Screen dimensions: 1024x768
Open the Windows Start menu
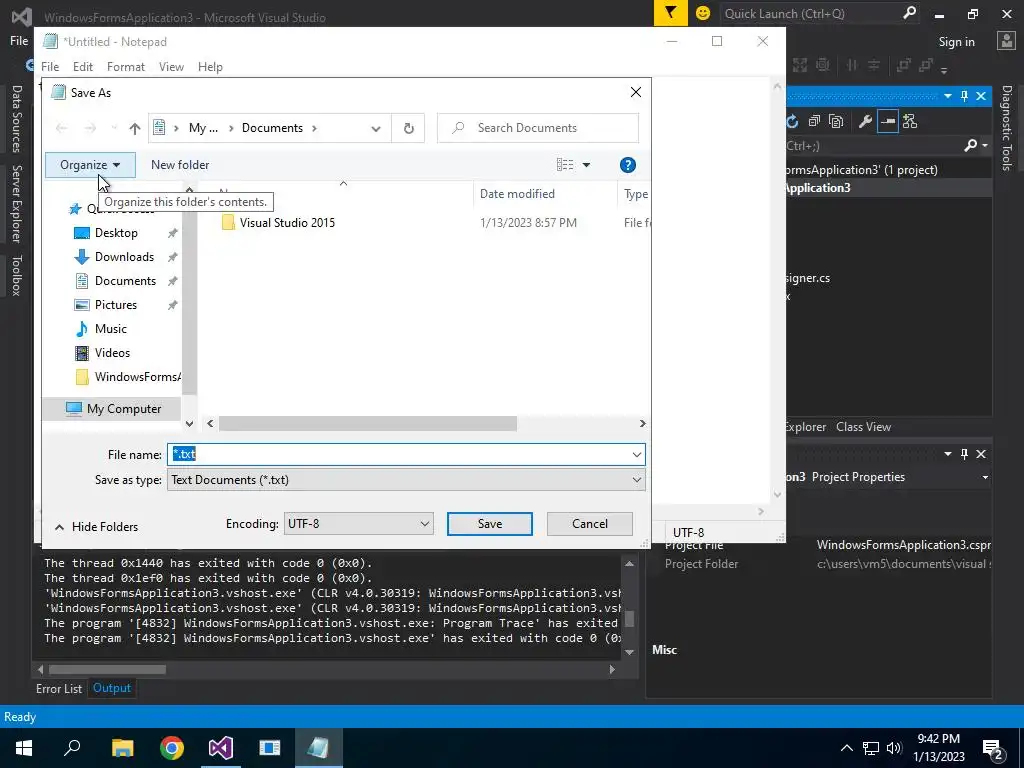click(x=24, y=748)
